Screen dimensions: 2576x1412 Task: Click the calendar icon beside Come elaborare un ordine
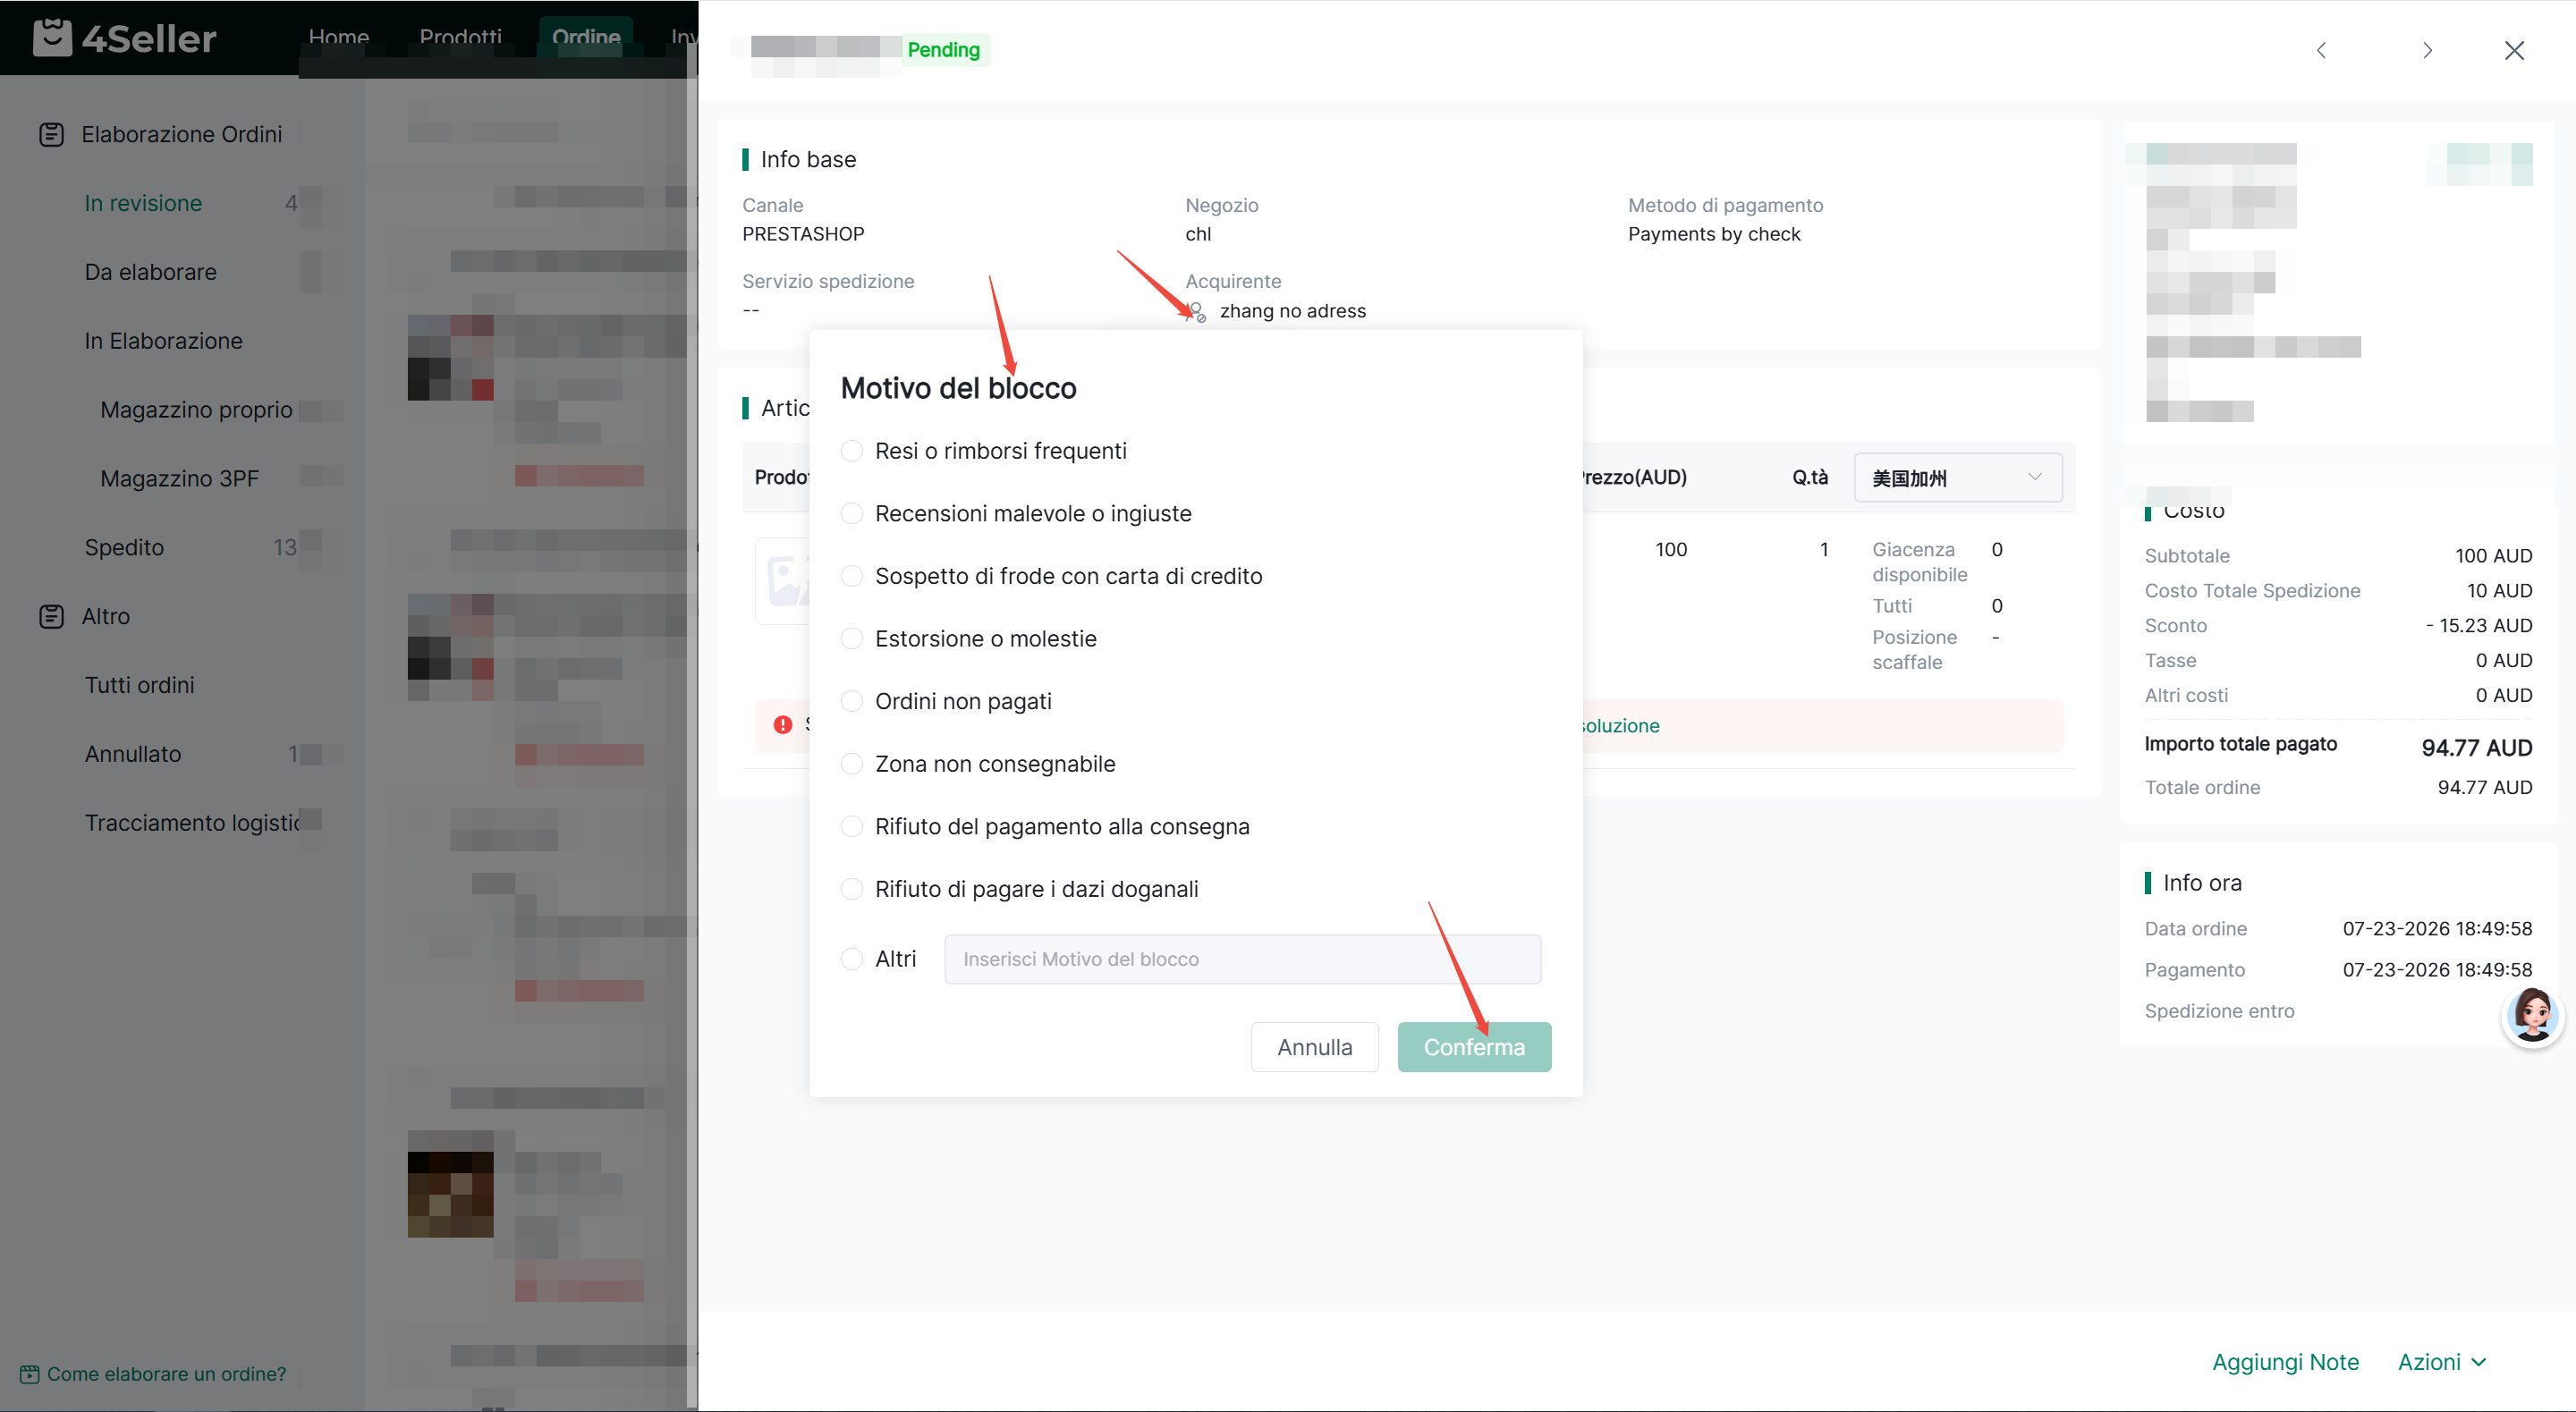[x=29, y=1374]
